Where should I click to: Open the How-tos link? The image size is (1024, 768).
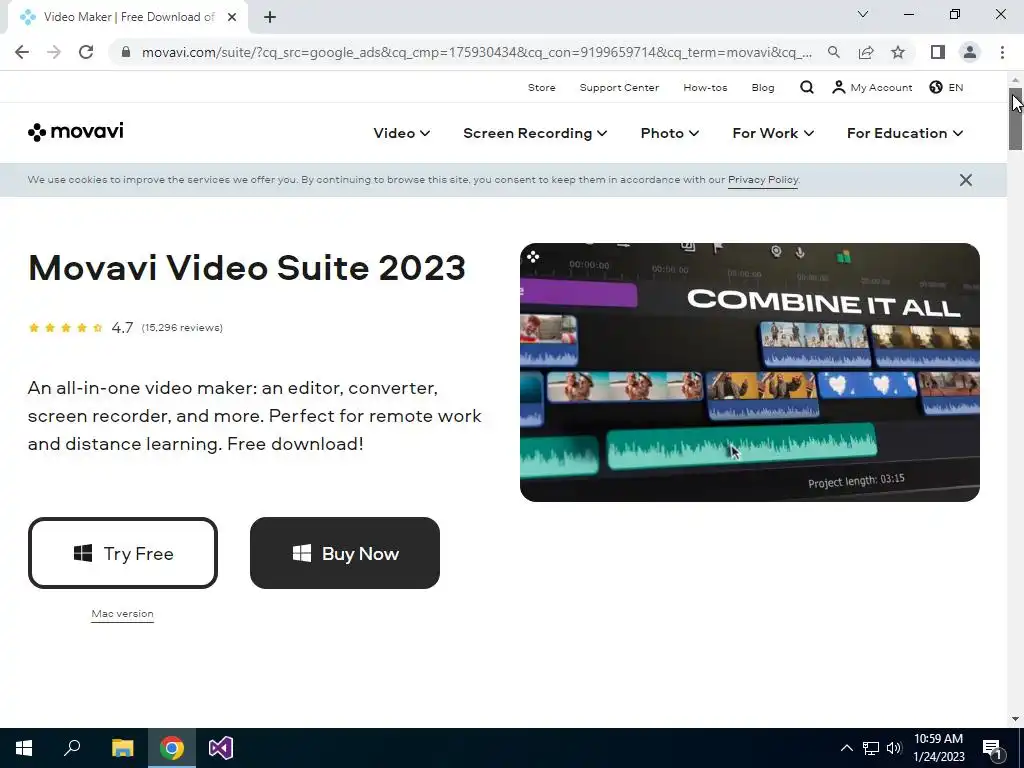(705, 88)
